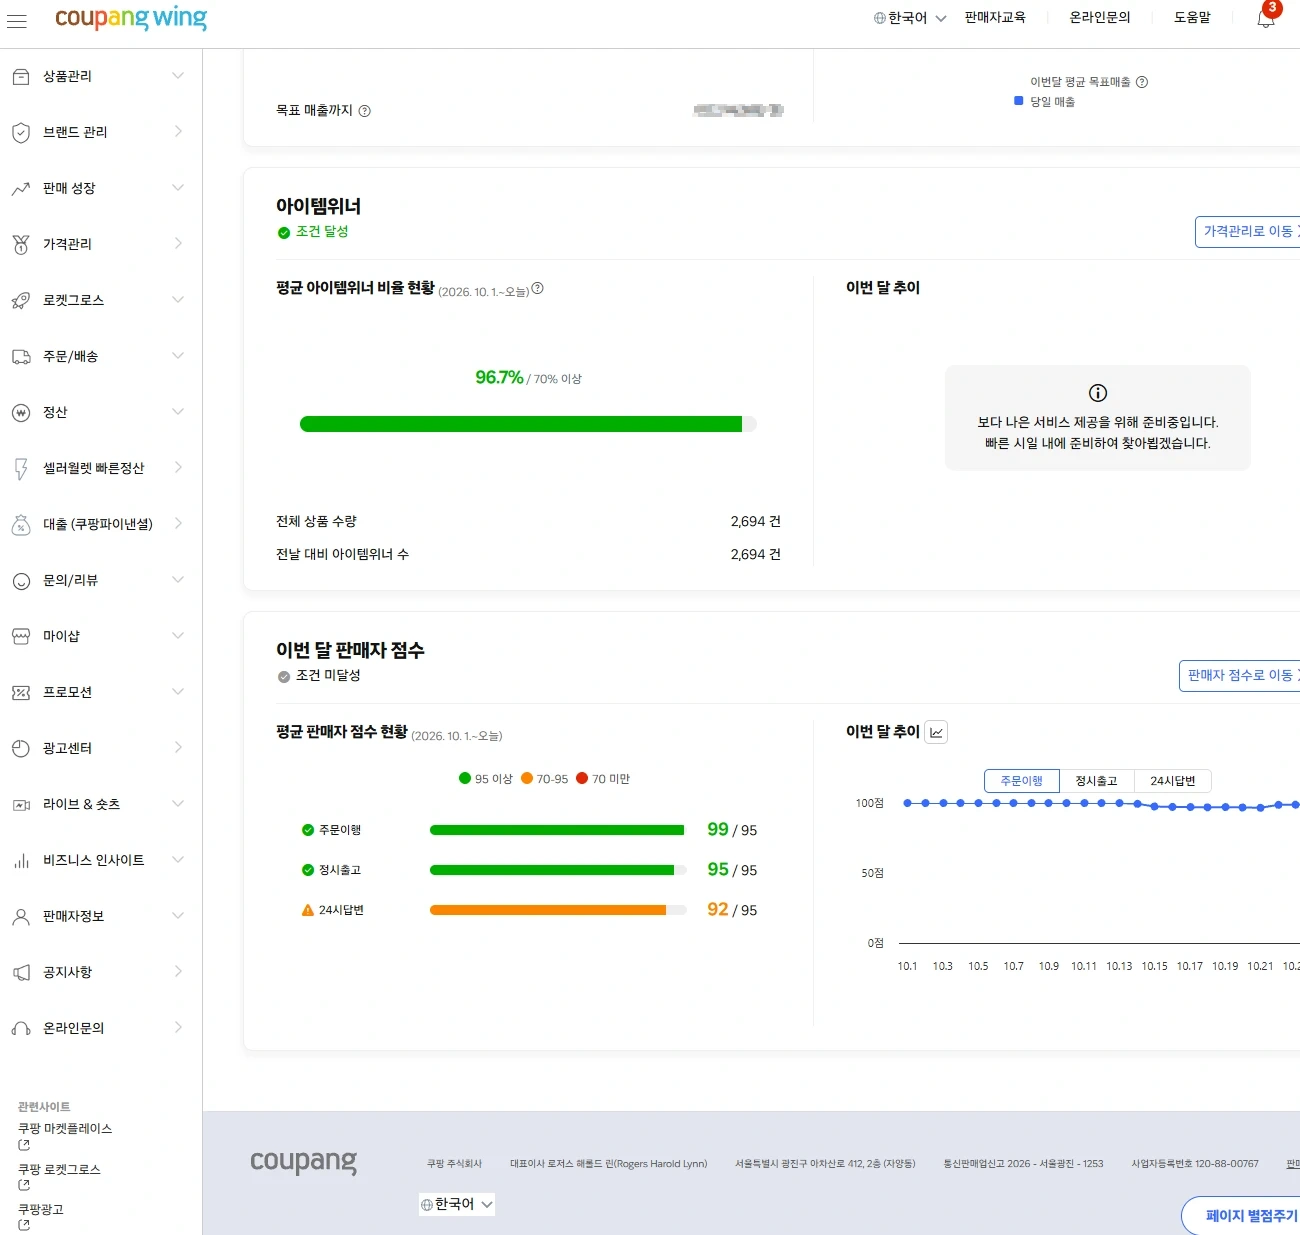Click help icon beside 이번달 평균 목표매출
Image resolution: width=1300 pixels, height=1235 pixels.
pyautogui.click(x=1142, y=82)
